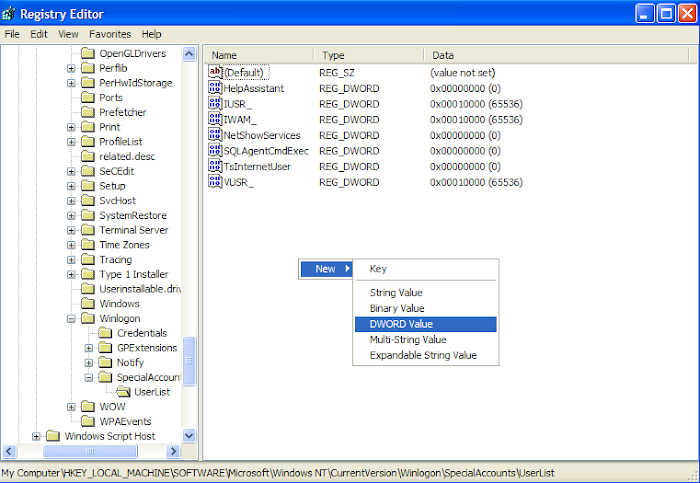Click the tree scroll up arrow
This screenshot has height=483, width=700.
click(189, 54)
